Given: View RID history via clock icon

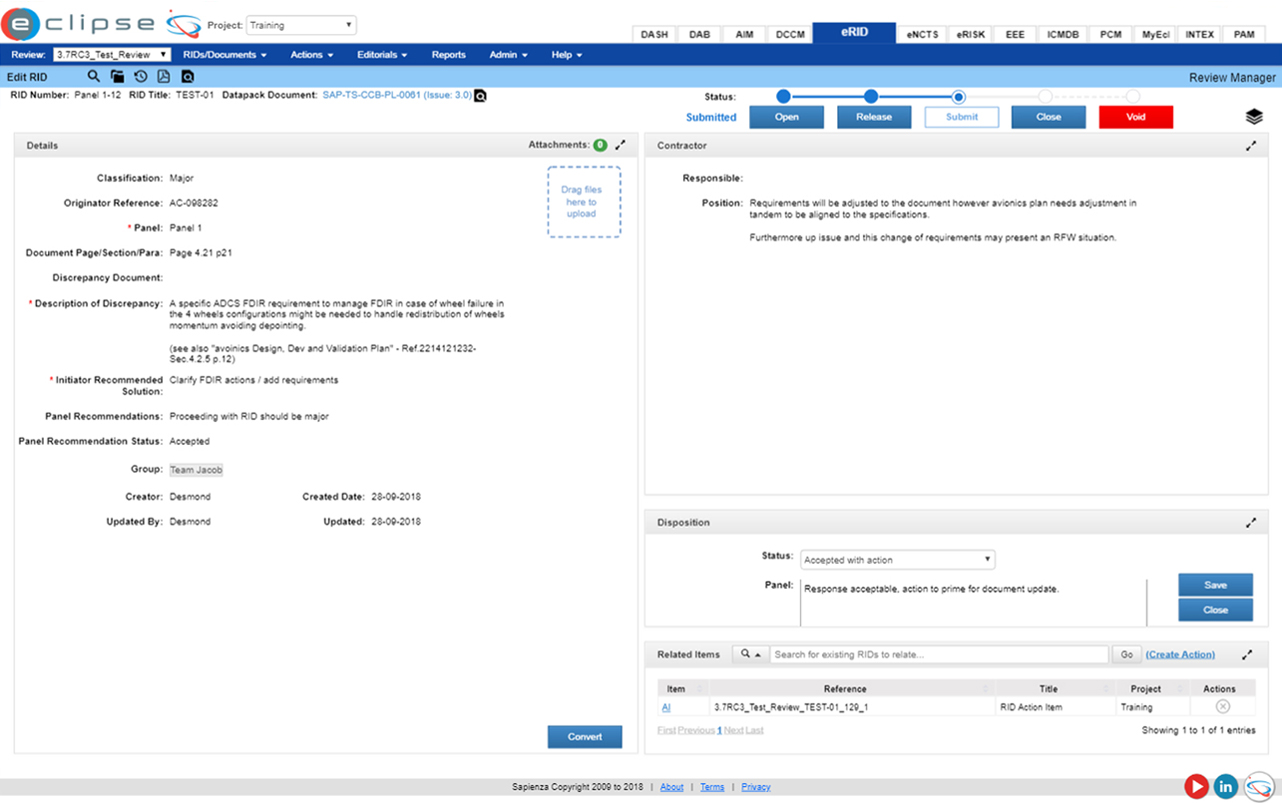Looking at the screenshot, I should click(140, 76).
